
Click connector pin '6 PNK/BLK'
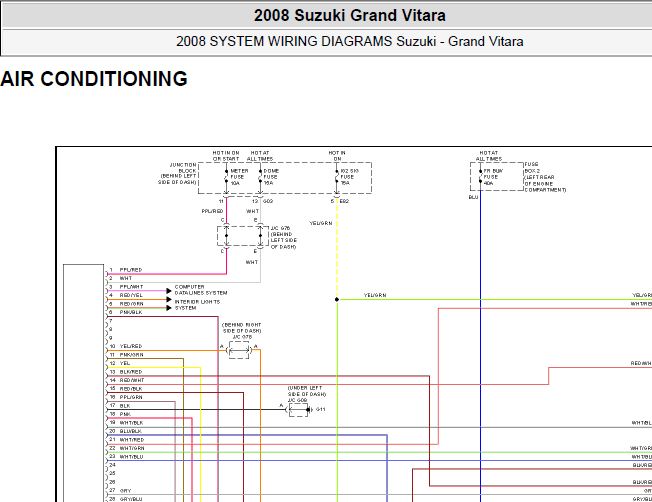pos(126,312)
